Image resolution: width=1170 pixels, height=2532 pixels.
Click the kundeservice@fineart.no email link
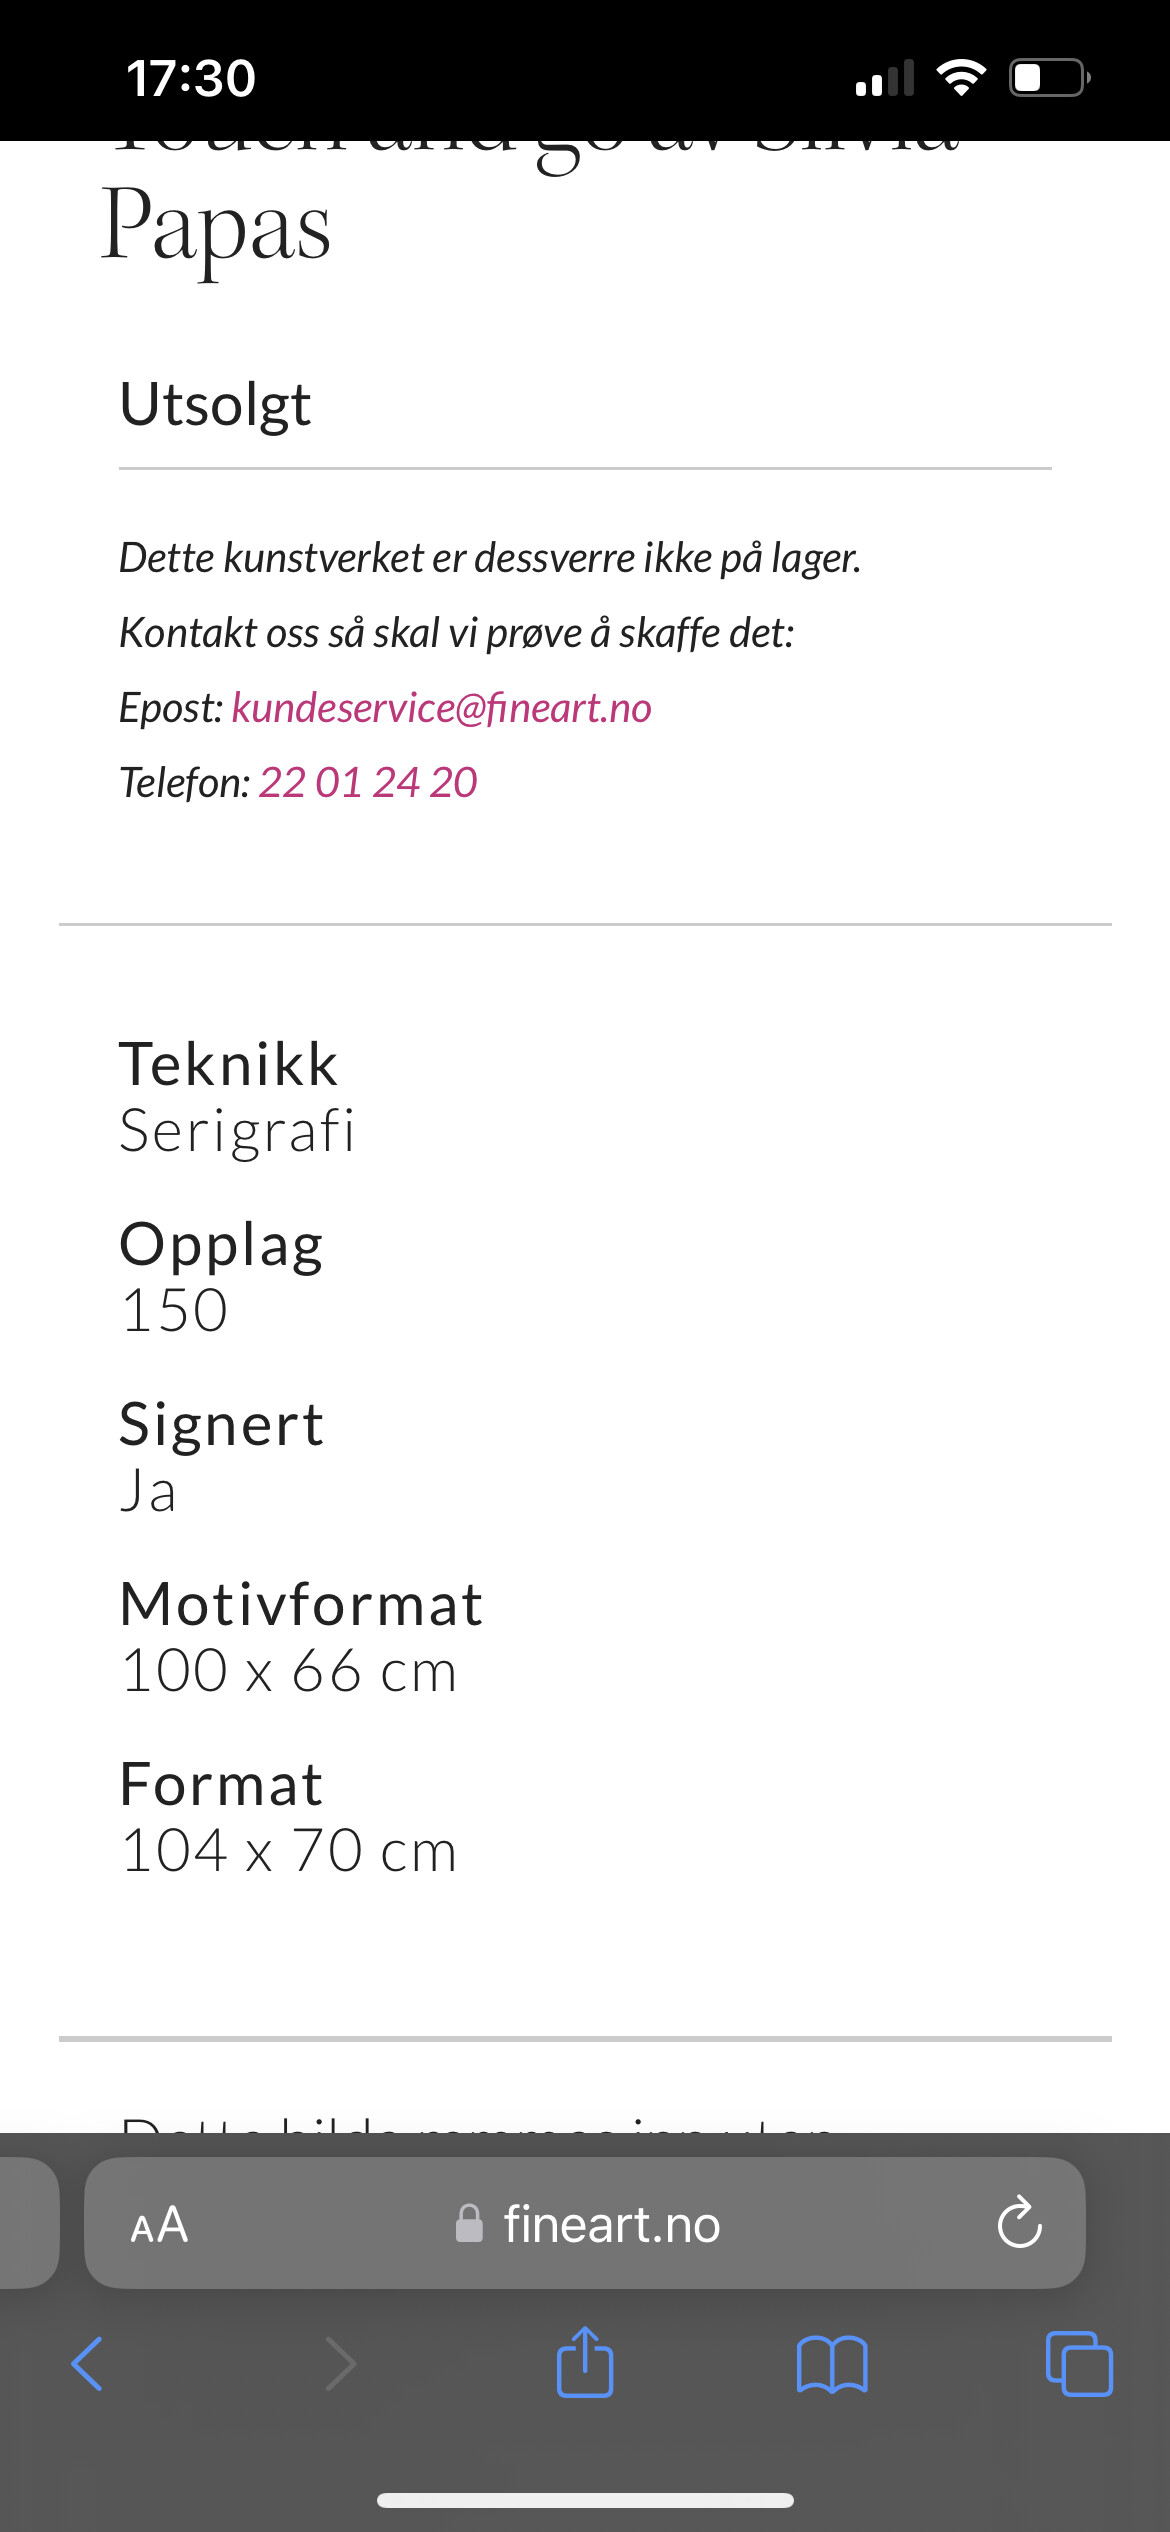tap(441, 708)
